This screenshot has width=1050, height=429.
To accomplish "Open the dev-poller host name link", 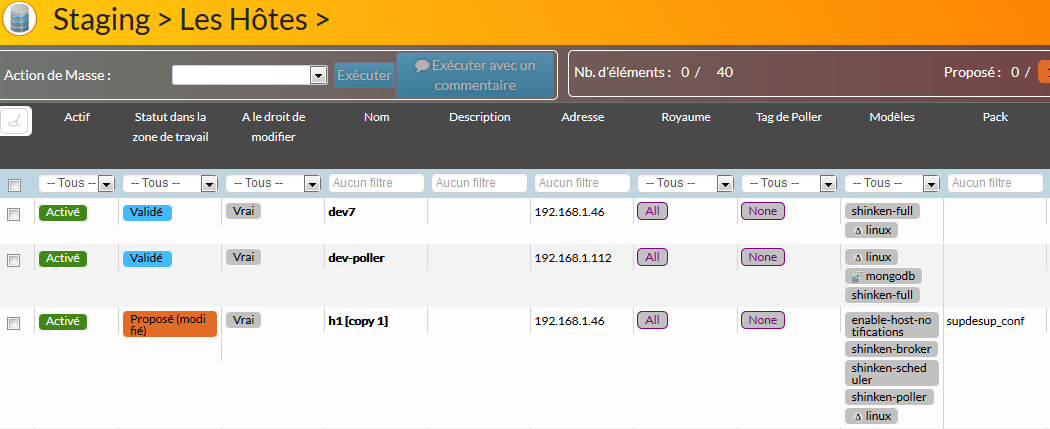I will [x=356, y=258].
